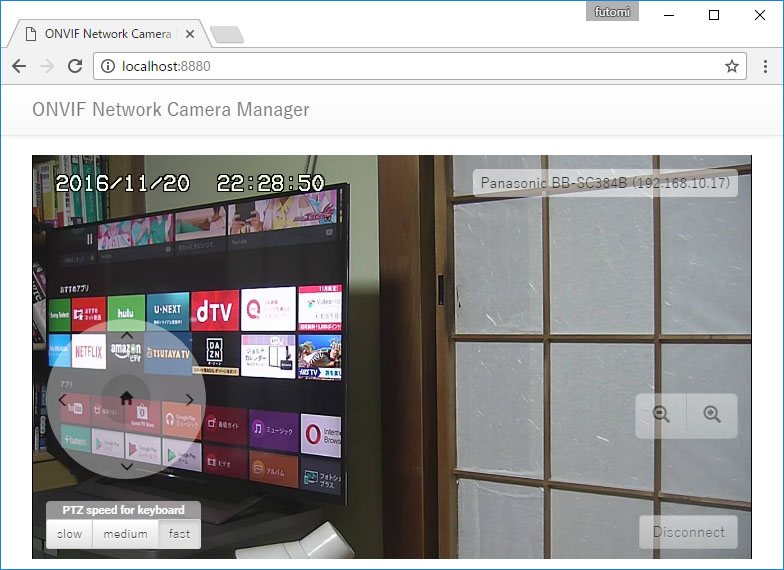The width and height of the screenshot is (784, 570).
Task: Go back in browser history
Action: 19,66
